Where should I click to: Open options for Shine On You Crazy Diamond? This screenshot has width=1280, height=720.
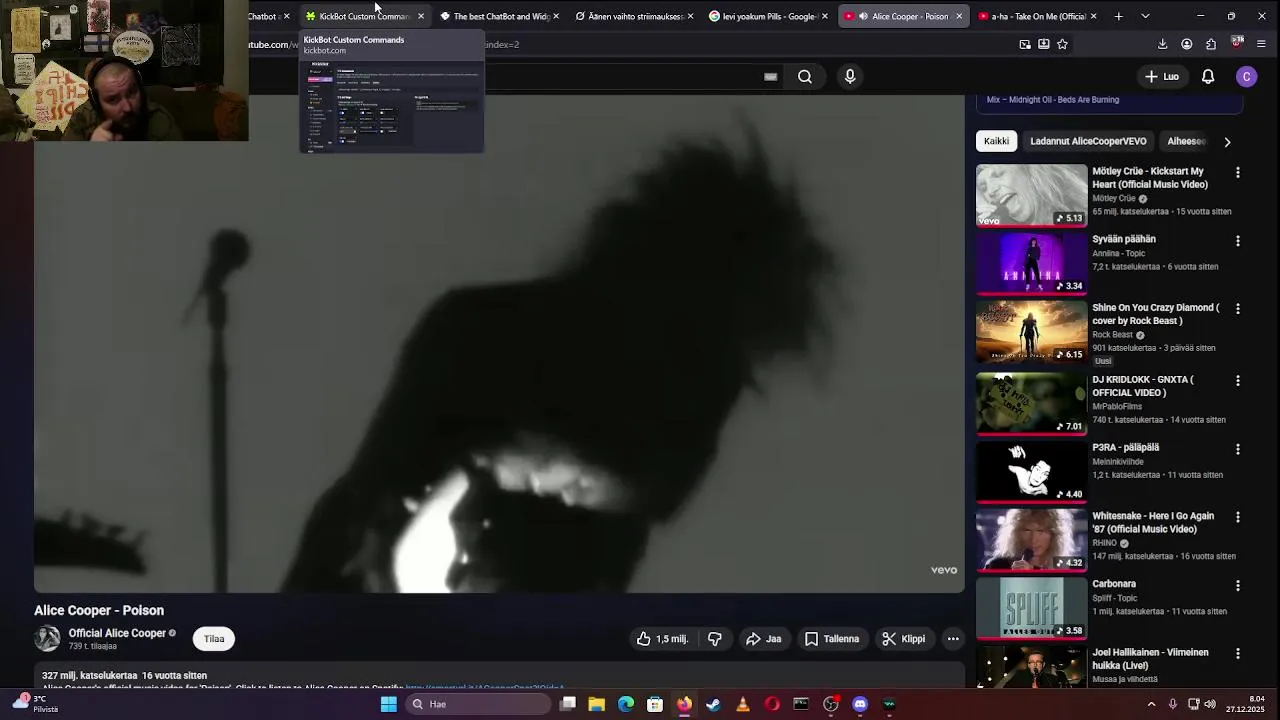(1238, 309)
